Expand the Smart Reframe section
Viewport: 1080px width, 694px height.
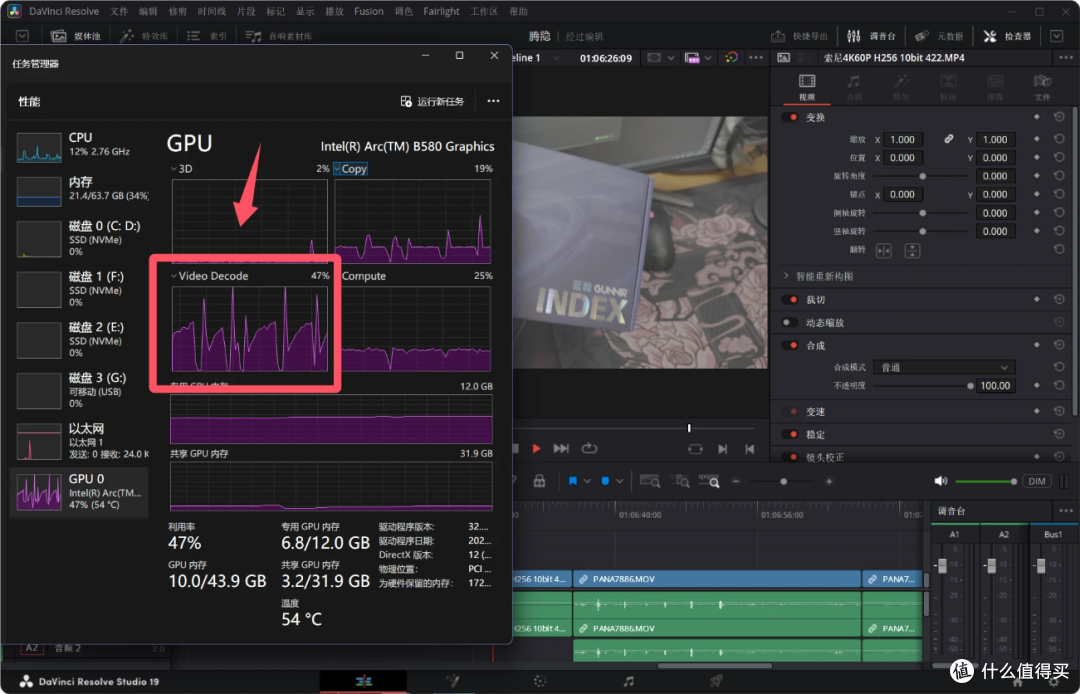point(787,276)
